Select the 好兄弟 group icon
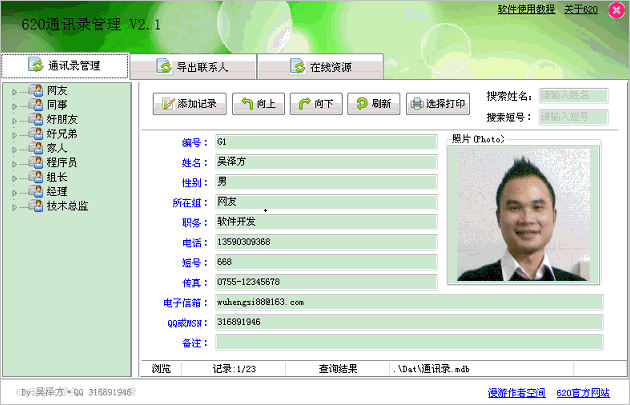Viewport: 630px width, 405px height. [35, 134]
